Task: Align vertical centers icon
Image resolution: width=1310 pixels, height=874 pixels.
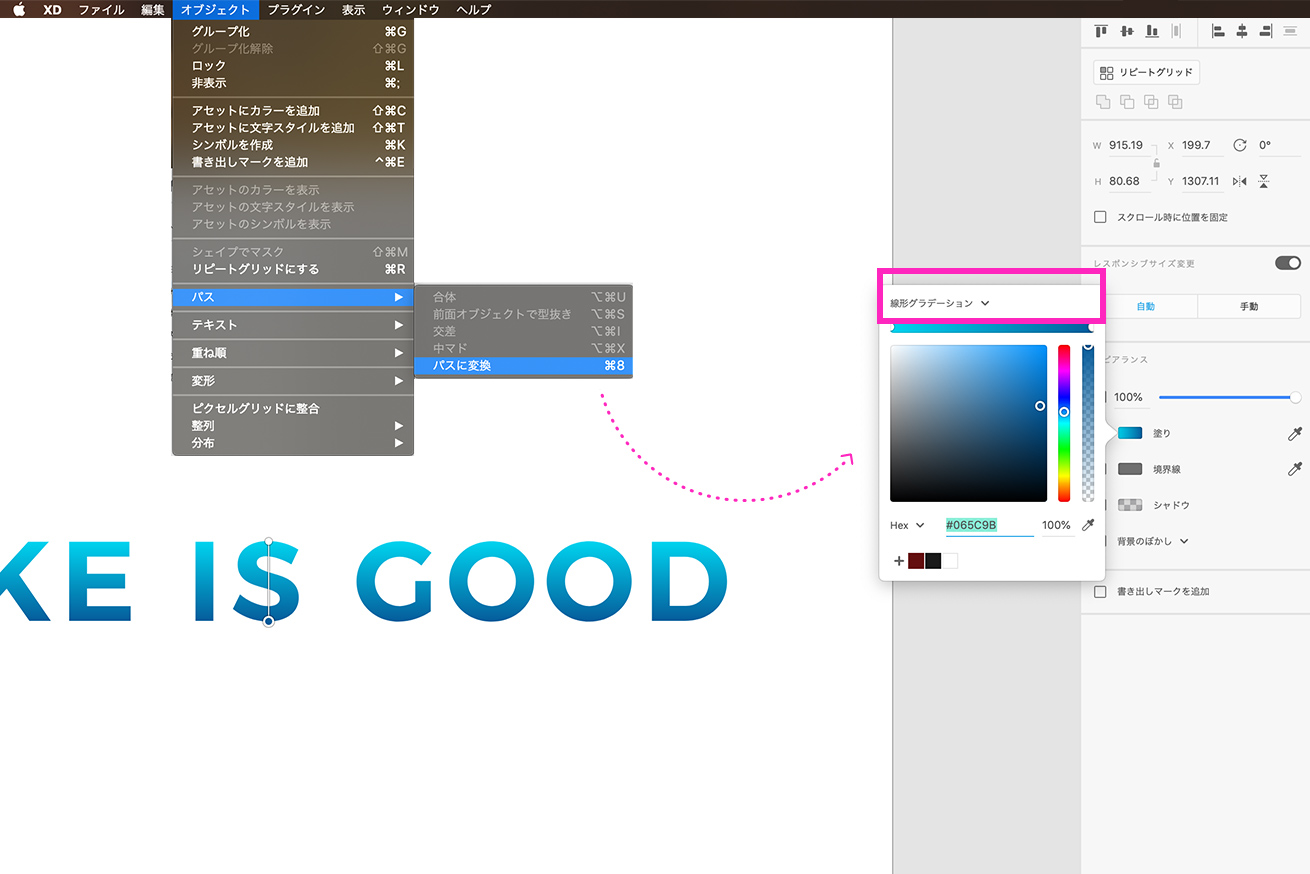Action: click(x=1127, y=31)
